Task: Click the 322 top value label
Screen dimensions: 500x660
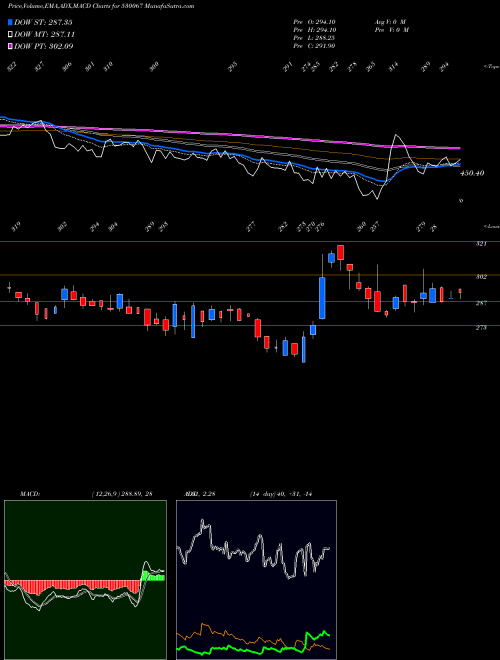Action: pos(12,67)
